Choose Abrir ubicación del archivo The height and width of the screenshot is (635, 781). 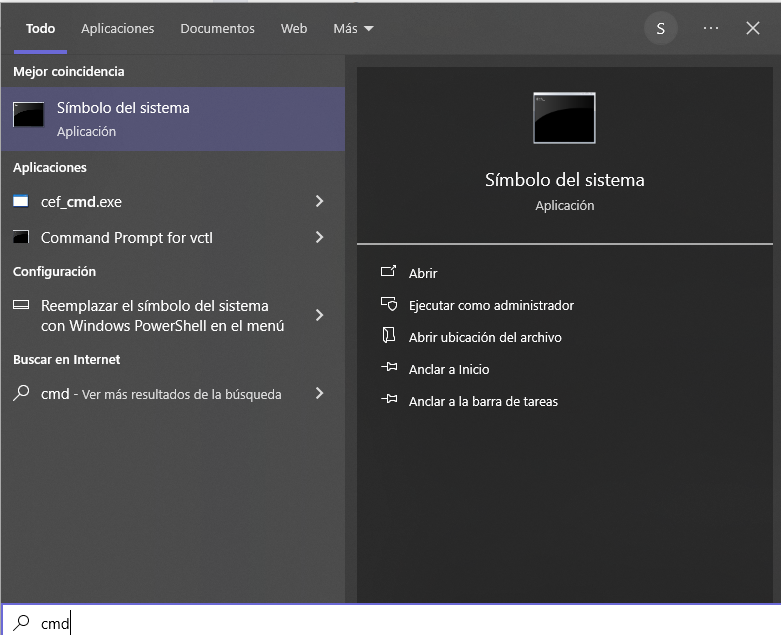[485, 338]
